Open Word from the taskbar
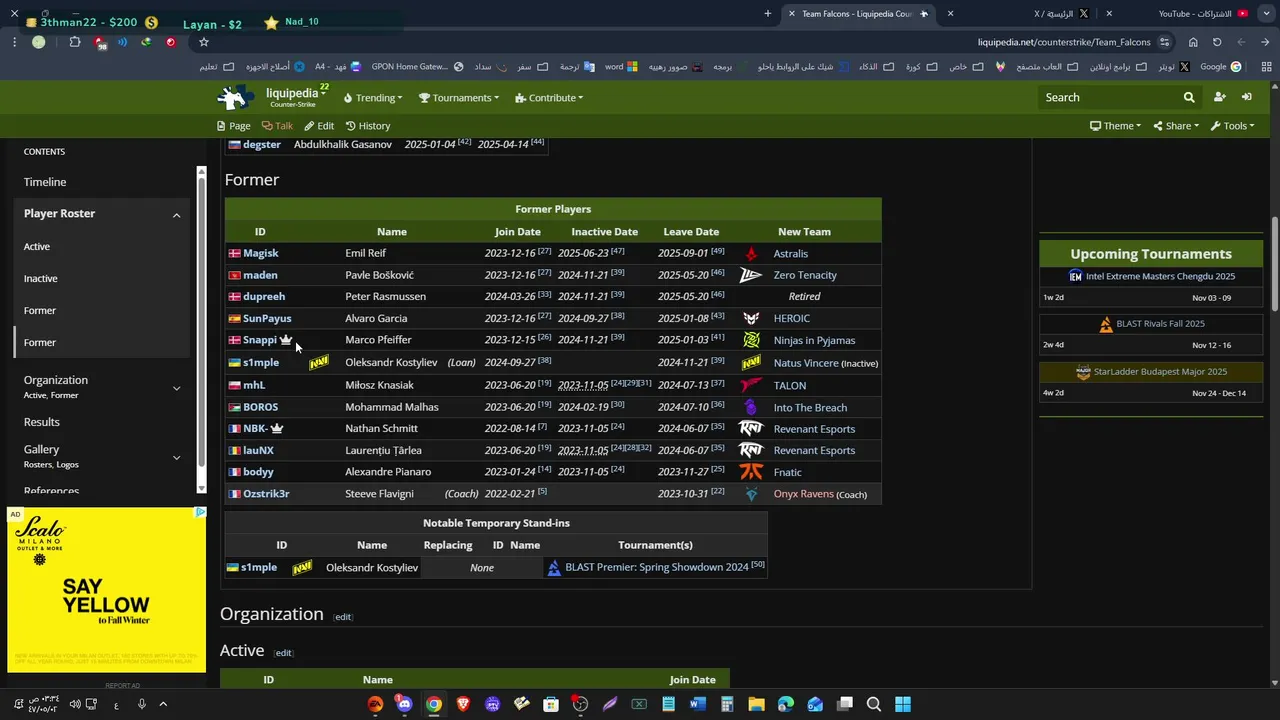The height and width of the screenshot is (720, 1280). coord(698,704)
